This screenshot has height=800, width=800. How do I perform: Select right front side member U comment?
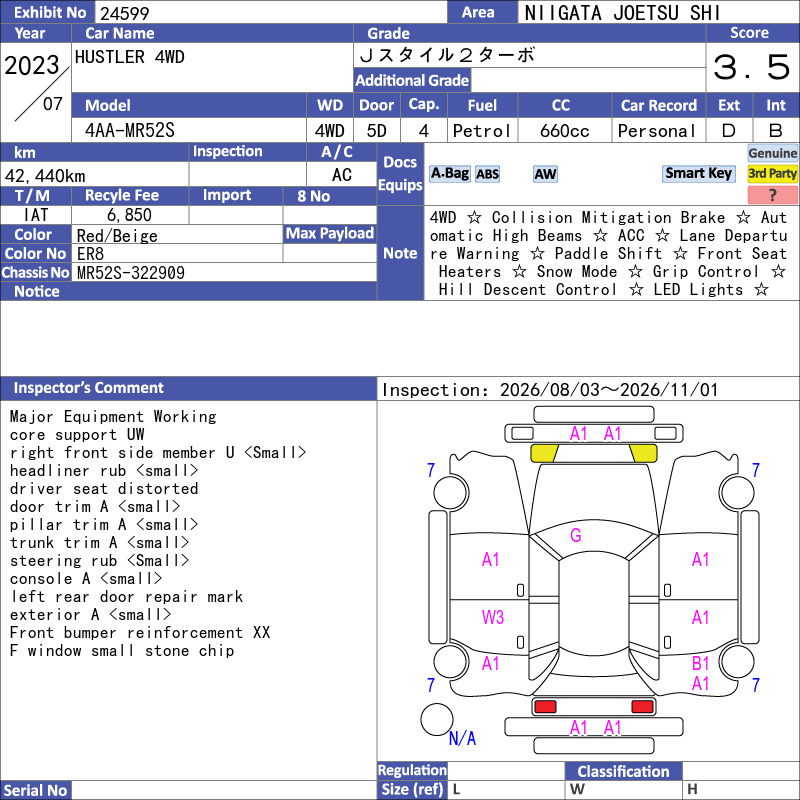[158, 453]
